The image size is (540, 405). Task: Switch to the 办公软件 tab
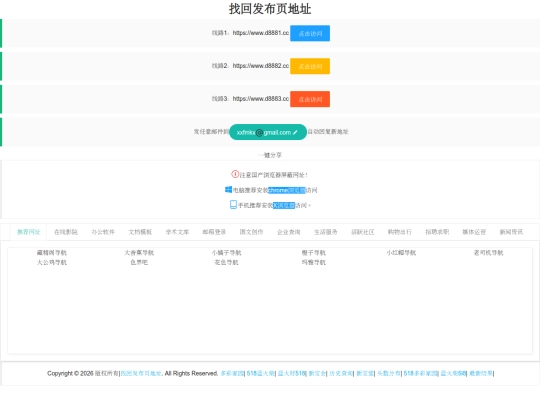103,232
